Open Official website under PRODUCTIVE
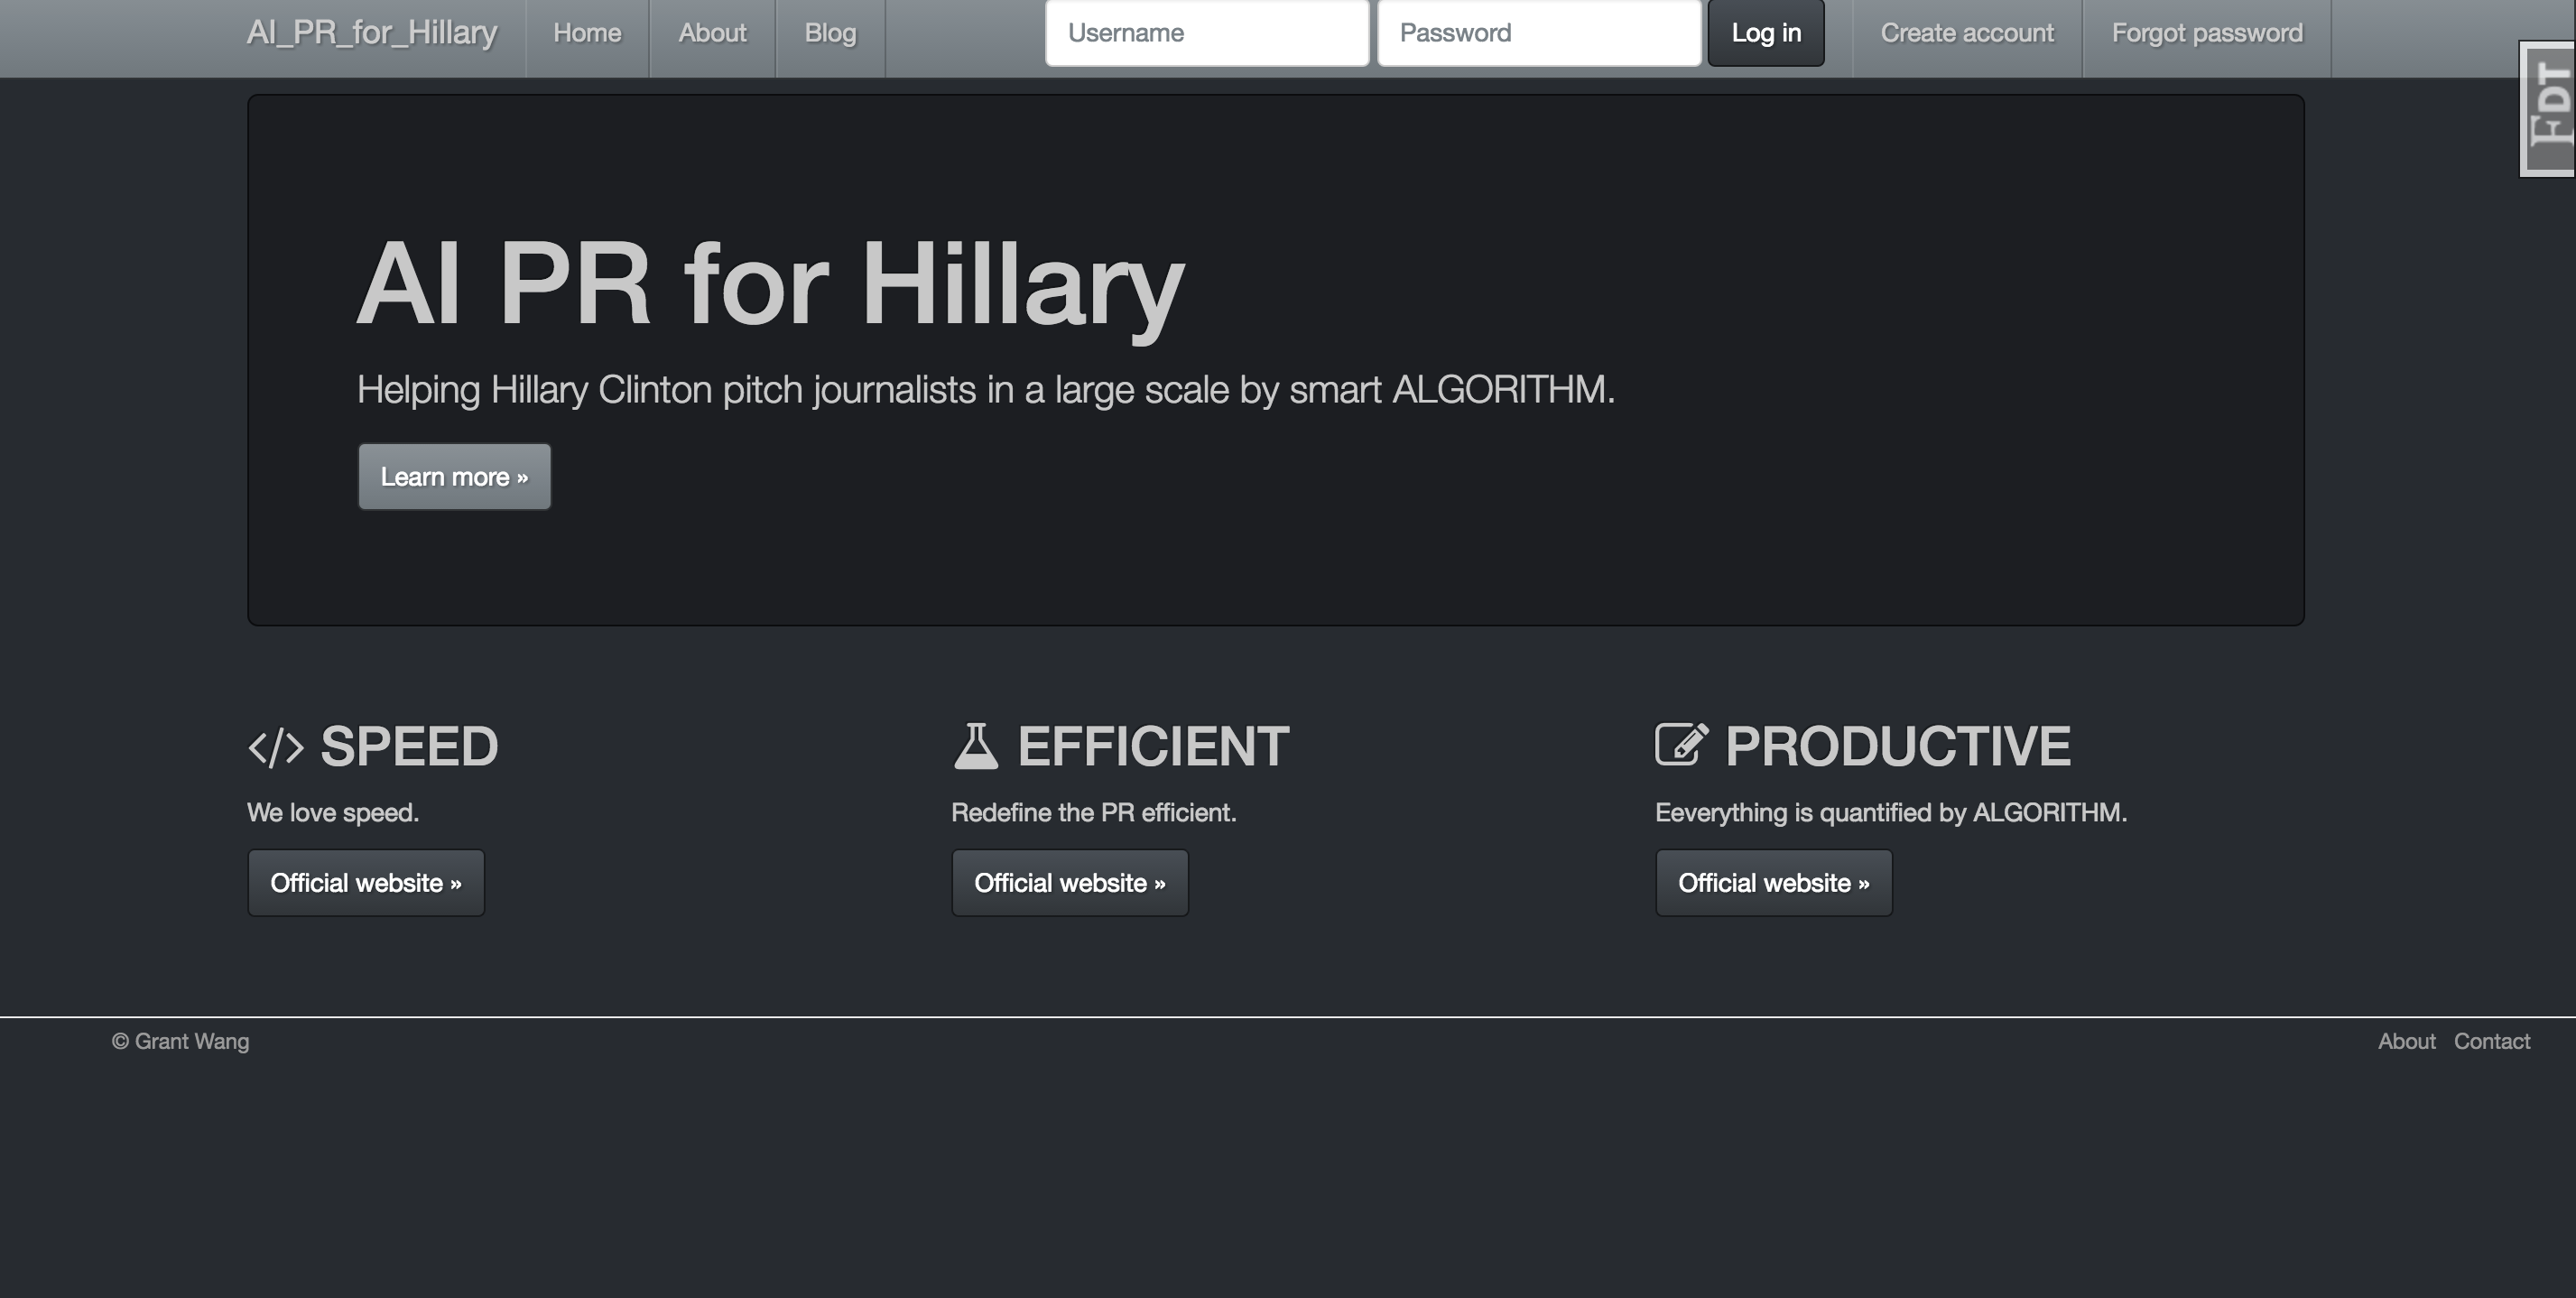 pyautogui.click(x=1773, y=883)
